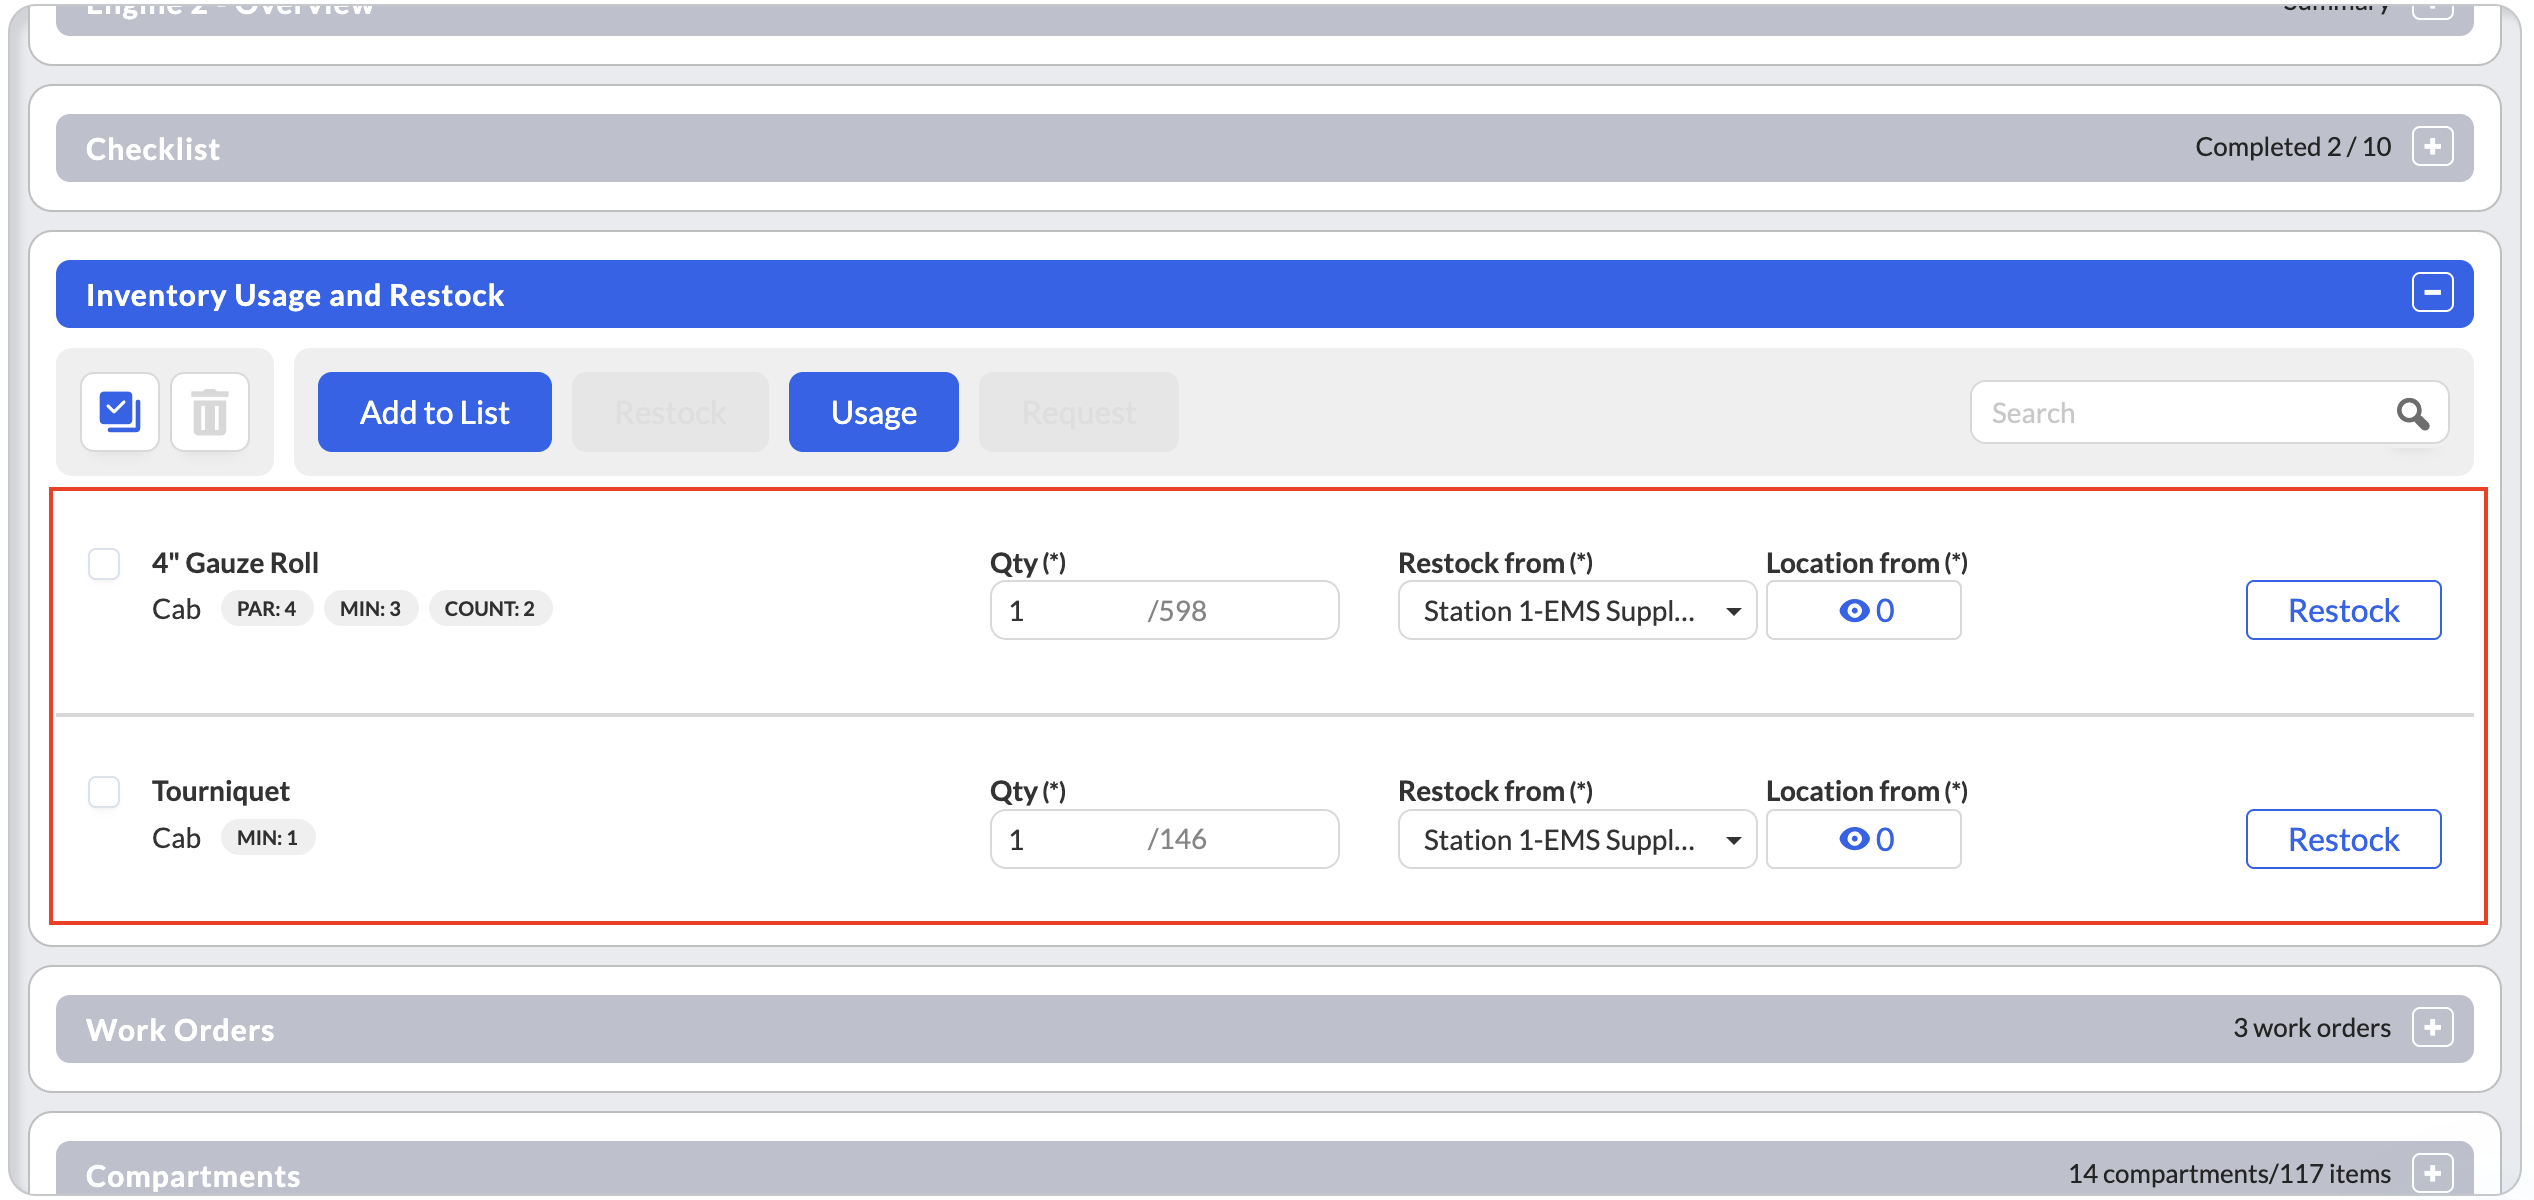Screen dimensions: 2534x1200
Task: Click the 'COUNT: 2' badge
Action: tap(490, 609)
